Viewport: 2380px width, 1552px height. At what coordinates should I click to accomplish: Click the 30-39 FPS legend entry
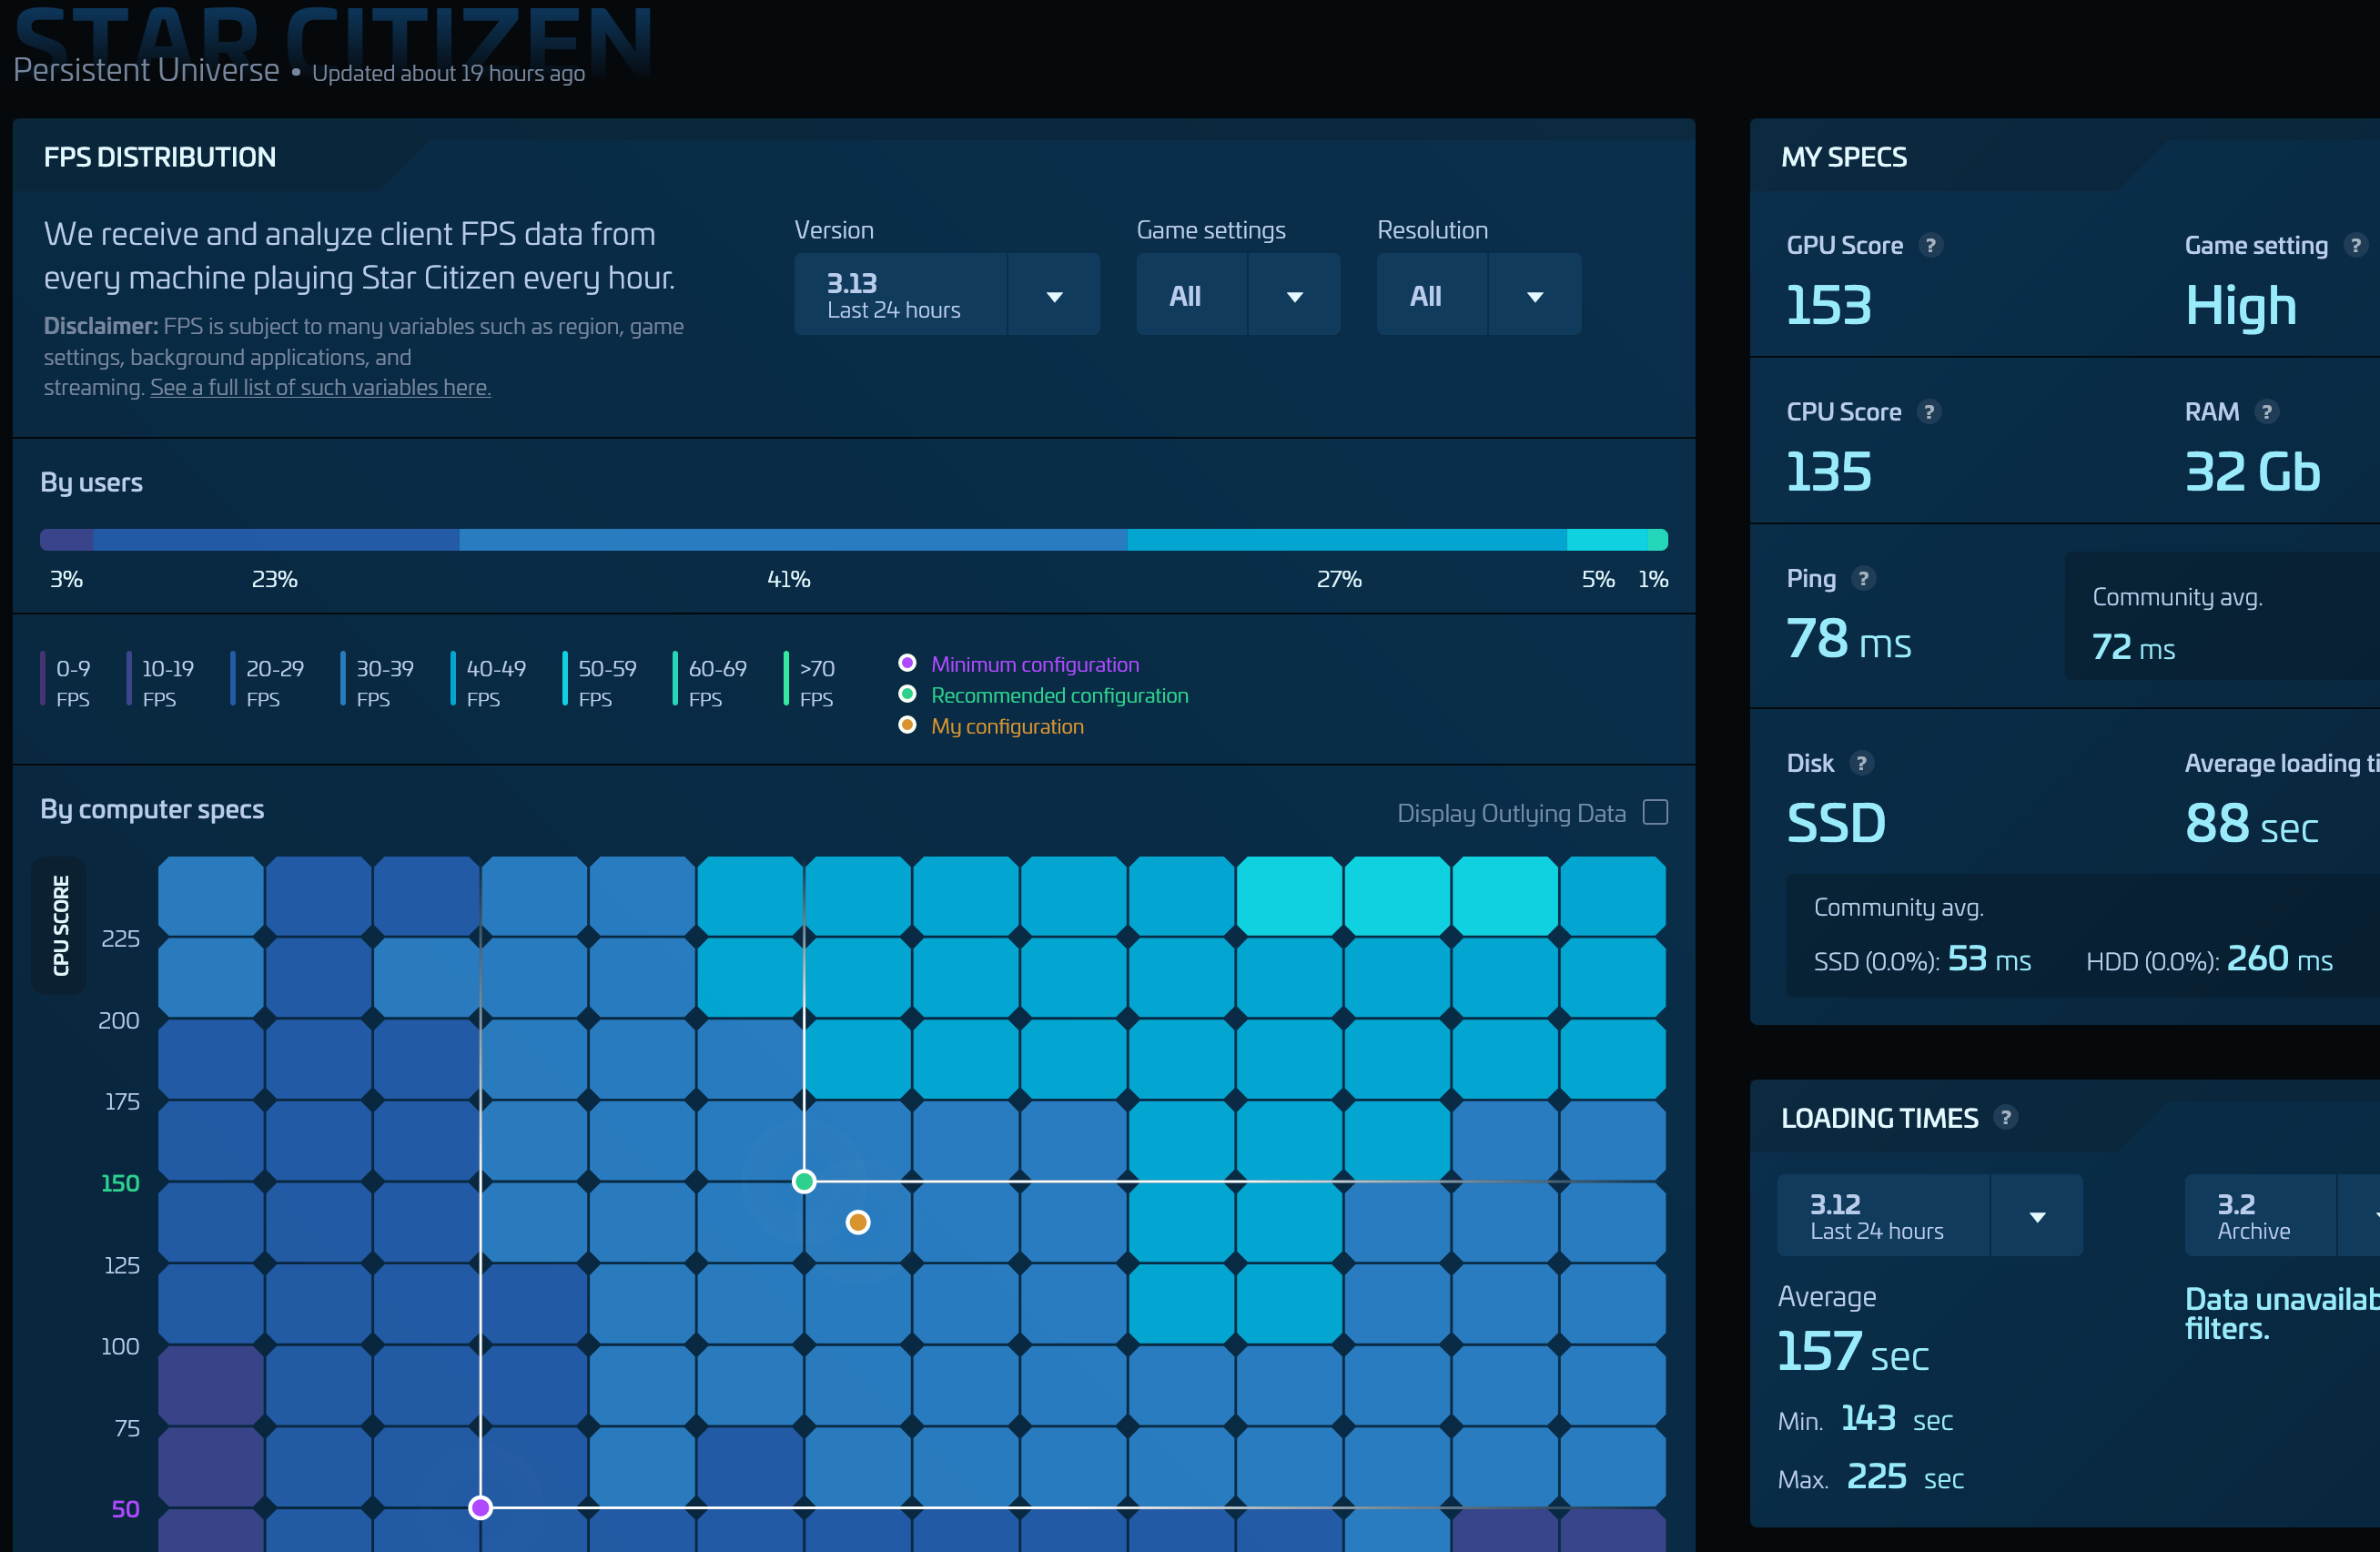point(377,682)
